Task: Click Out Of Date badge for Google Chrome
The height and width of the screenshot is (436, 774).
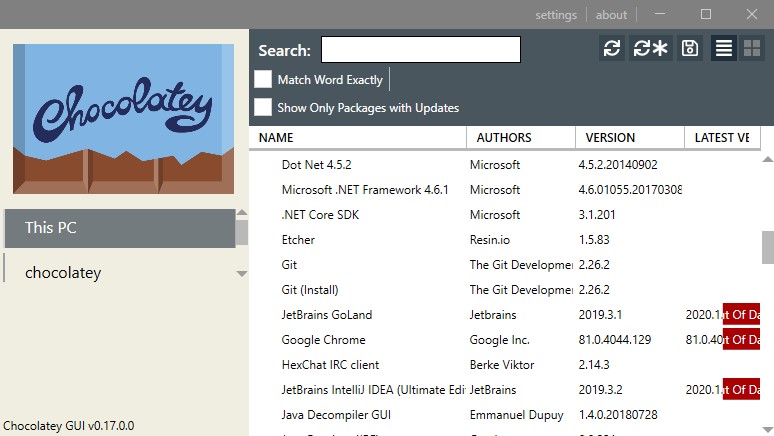Action: click(741, 339)
